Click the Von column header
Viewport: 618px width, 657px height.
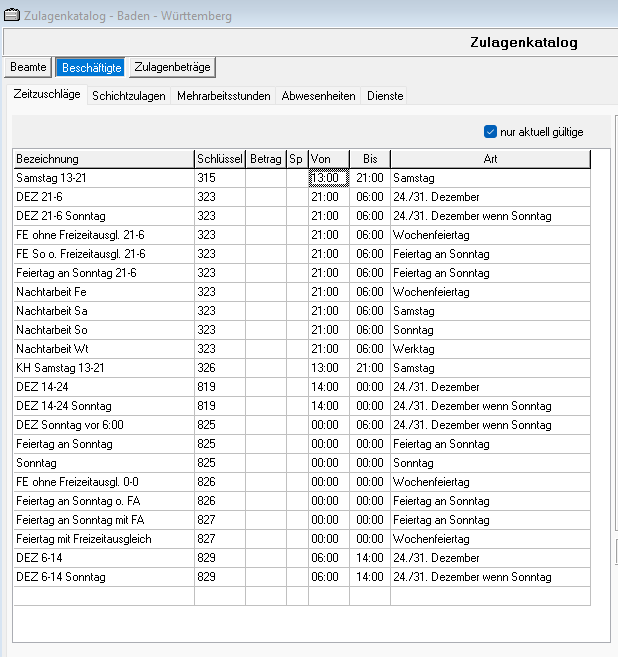328,159
